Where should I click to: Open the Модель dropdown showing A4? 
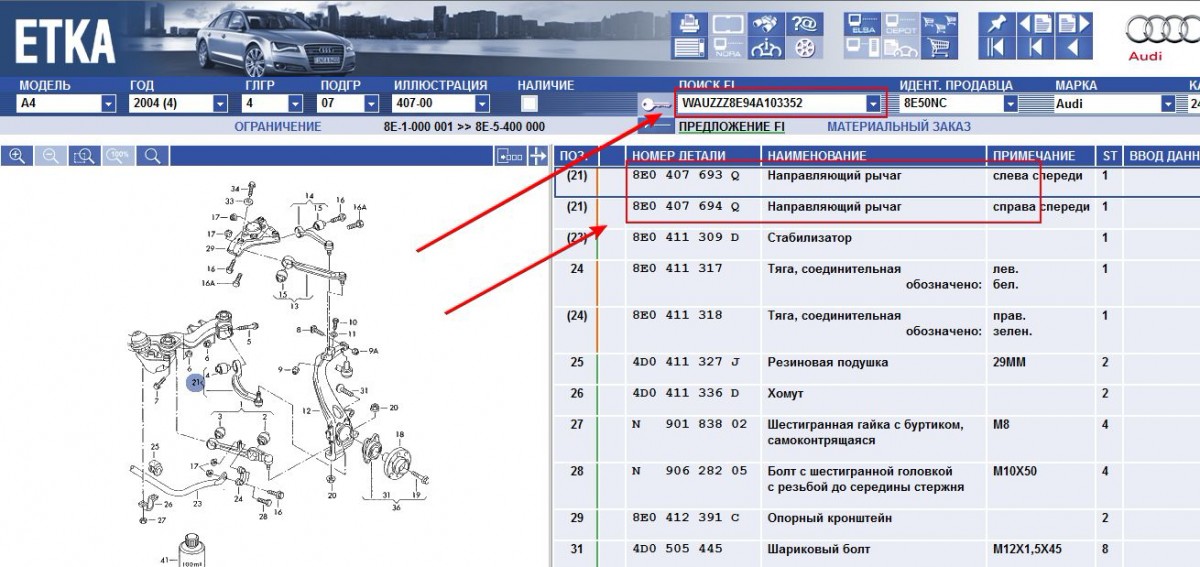coord(108,103)
